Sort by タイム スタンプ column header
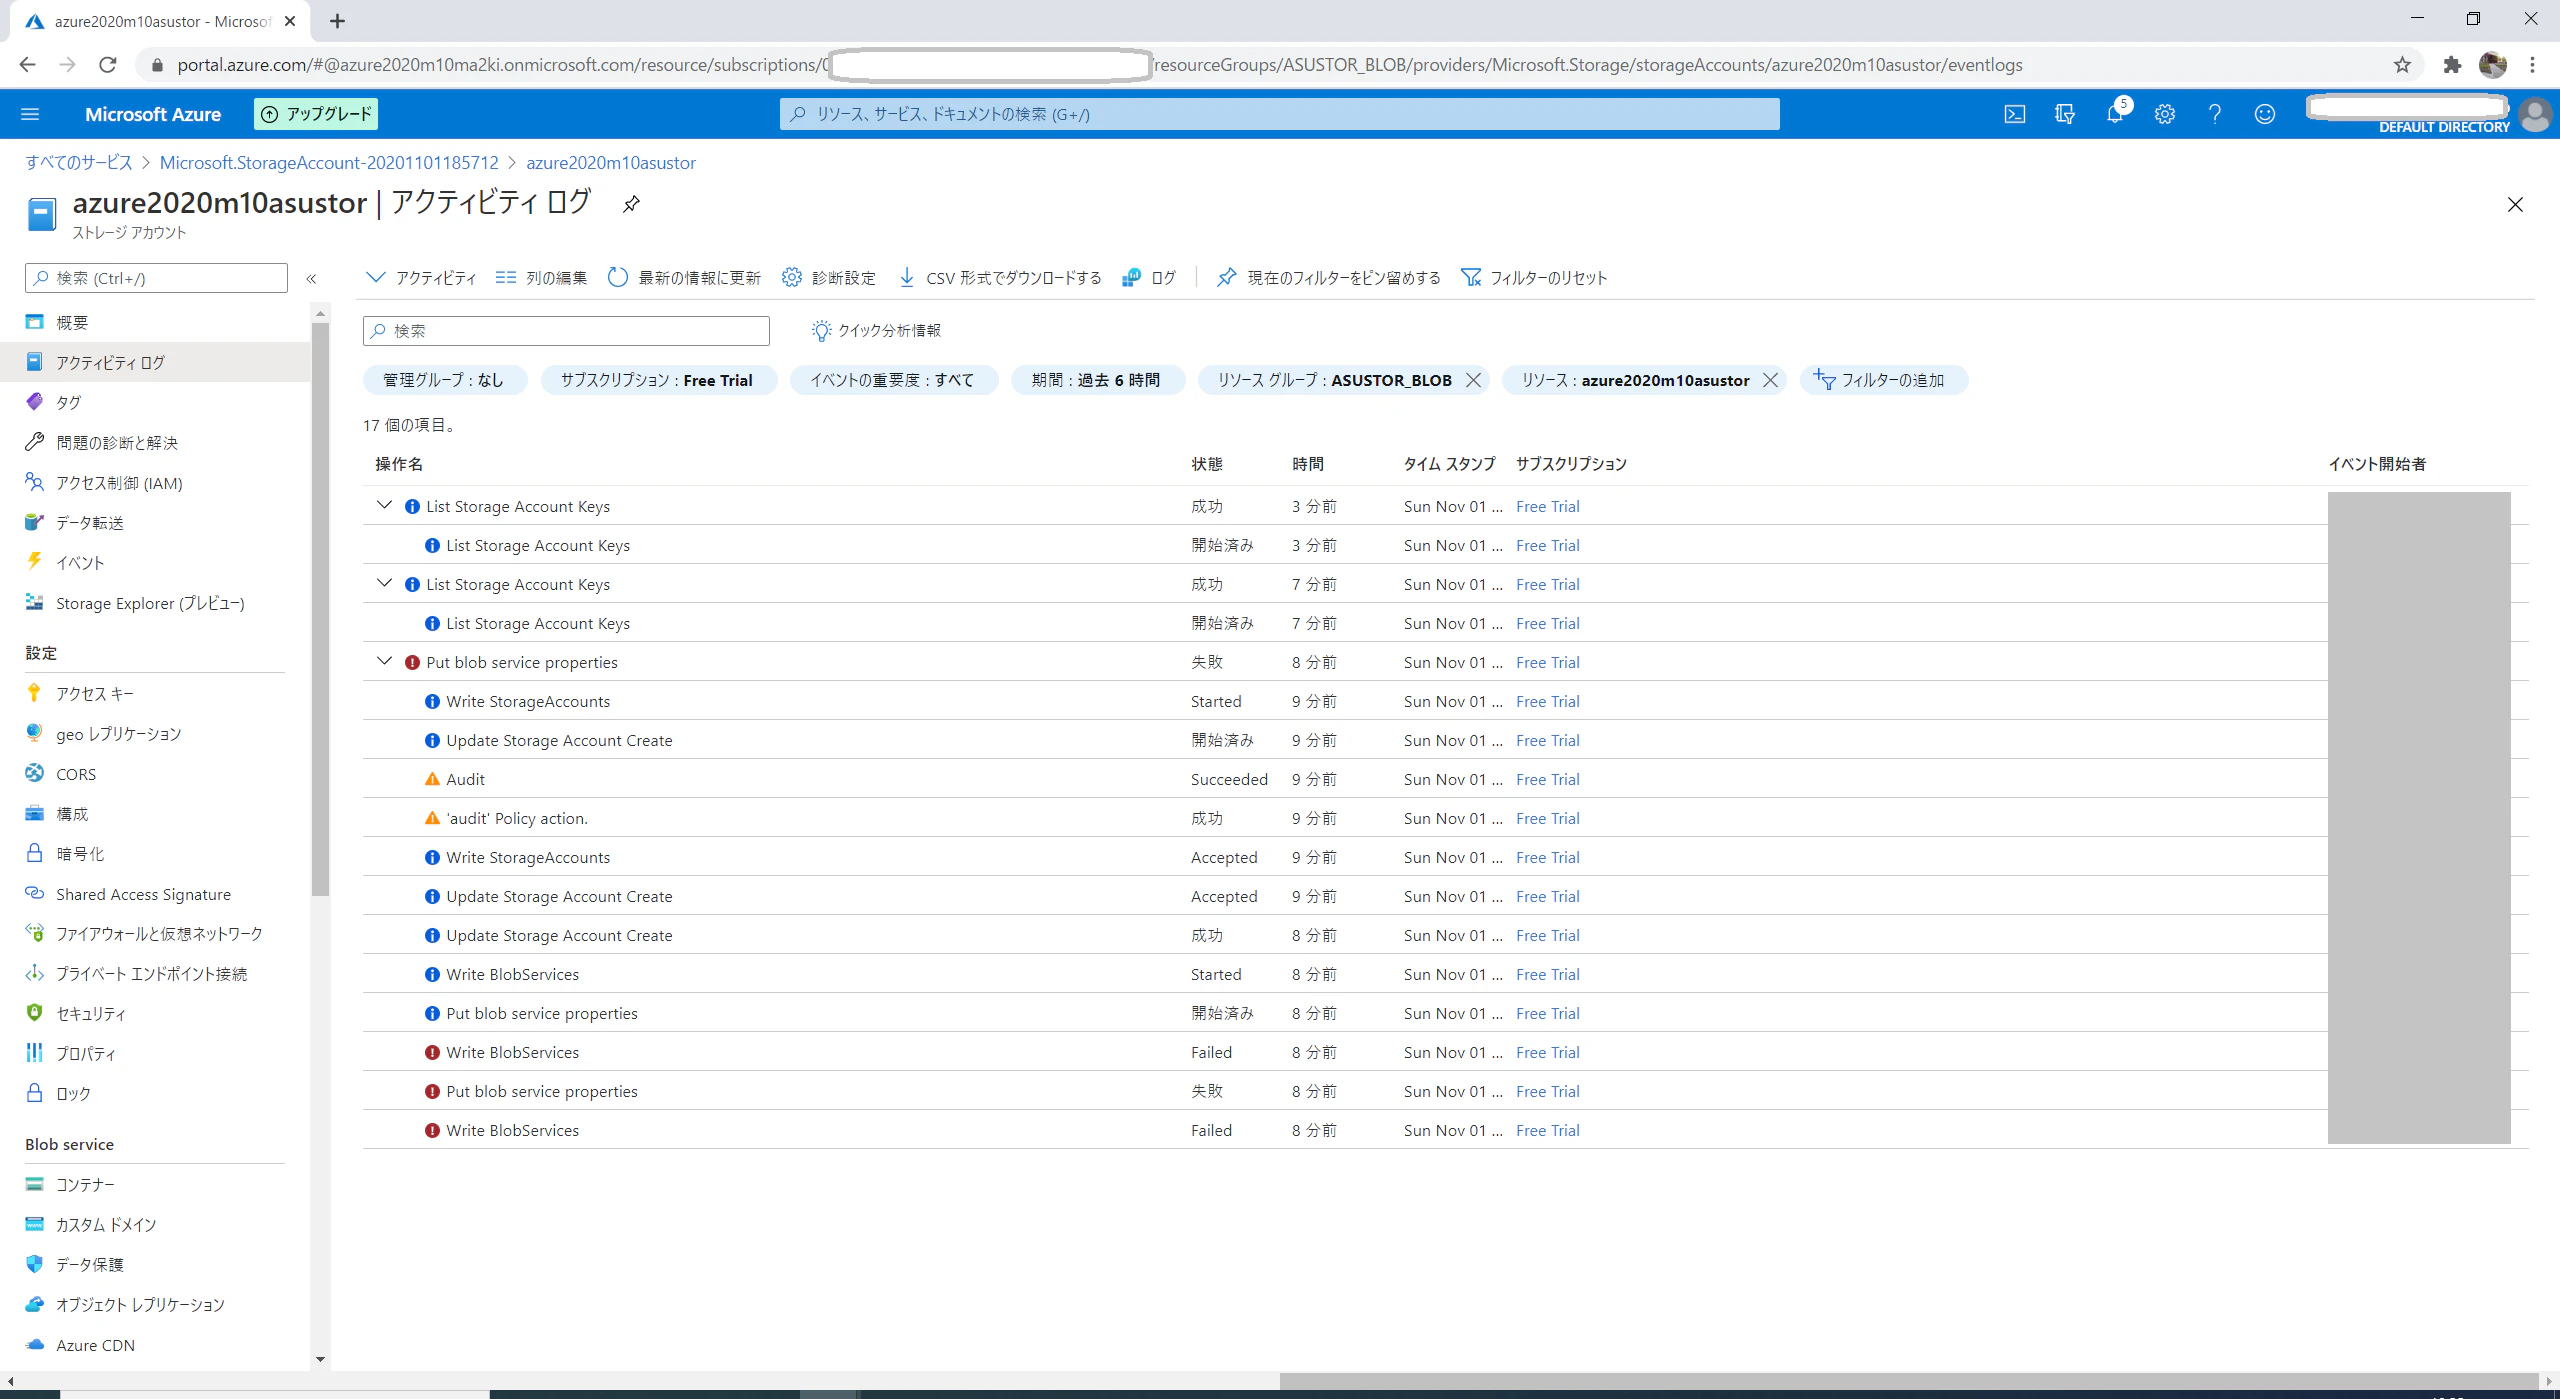The width and height of the screenshot is (2560, 1399). [1449, 464]
